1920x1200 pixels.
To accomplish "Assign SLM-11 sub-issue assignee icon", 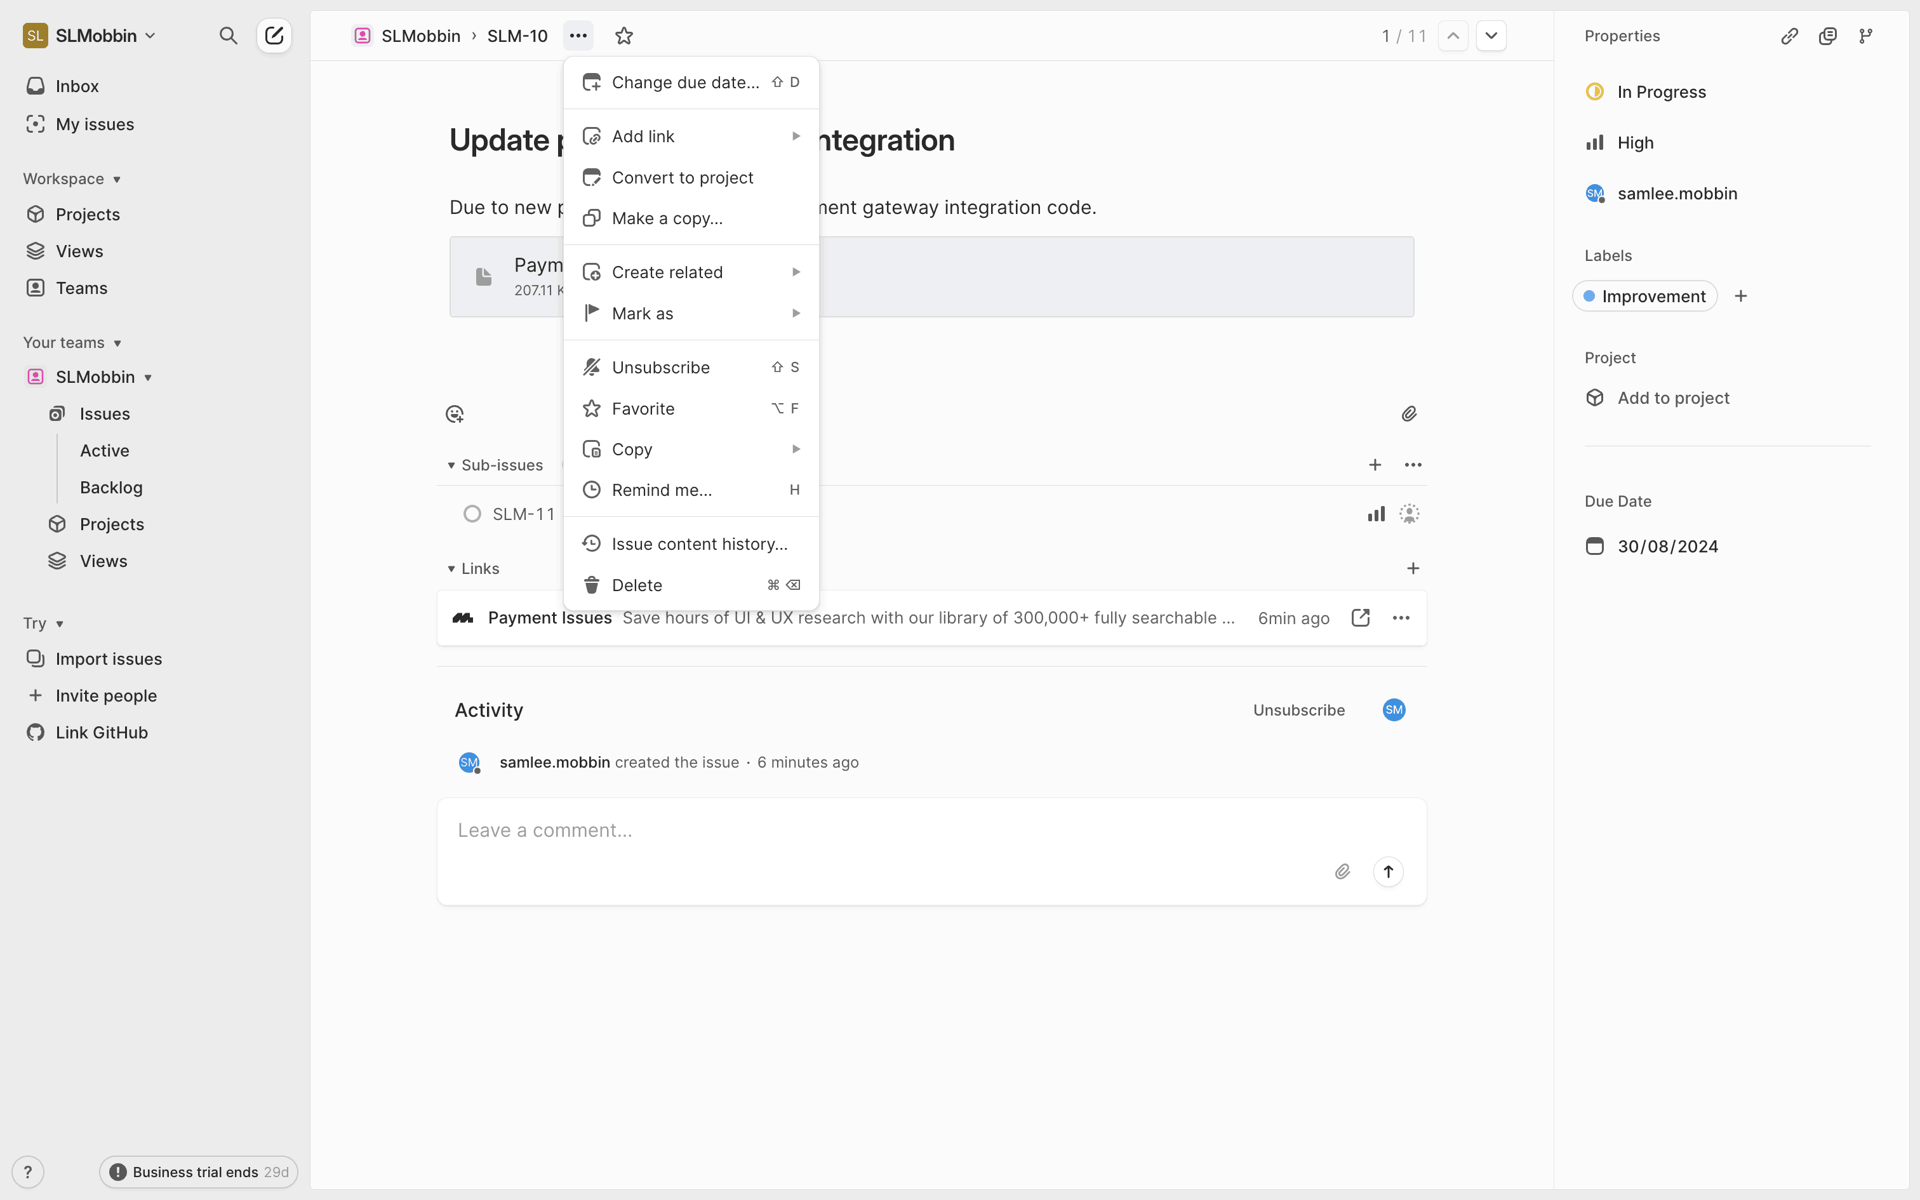I will (x=1409, y=514).
